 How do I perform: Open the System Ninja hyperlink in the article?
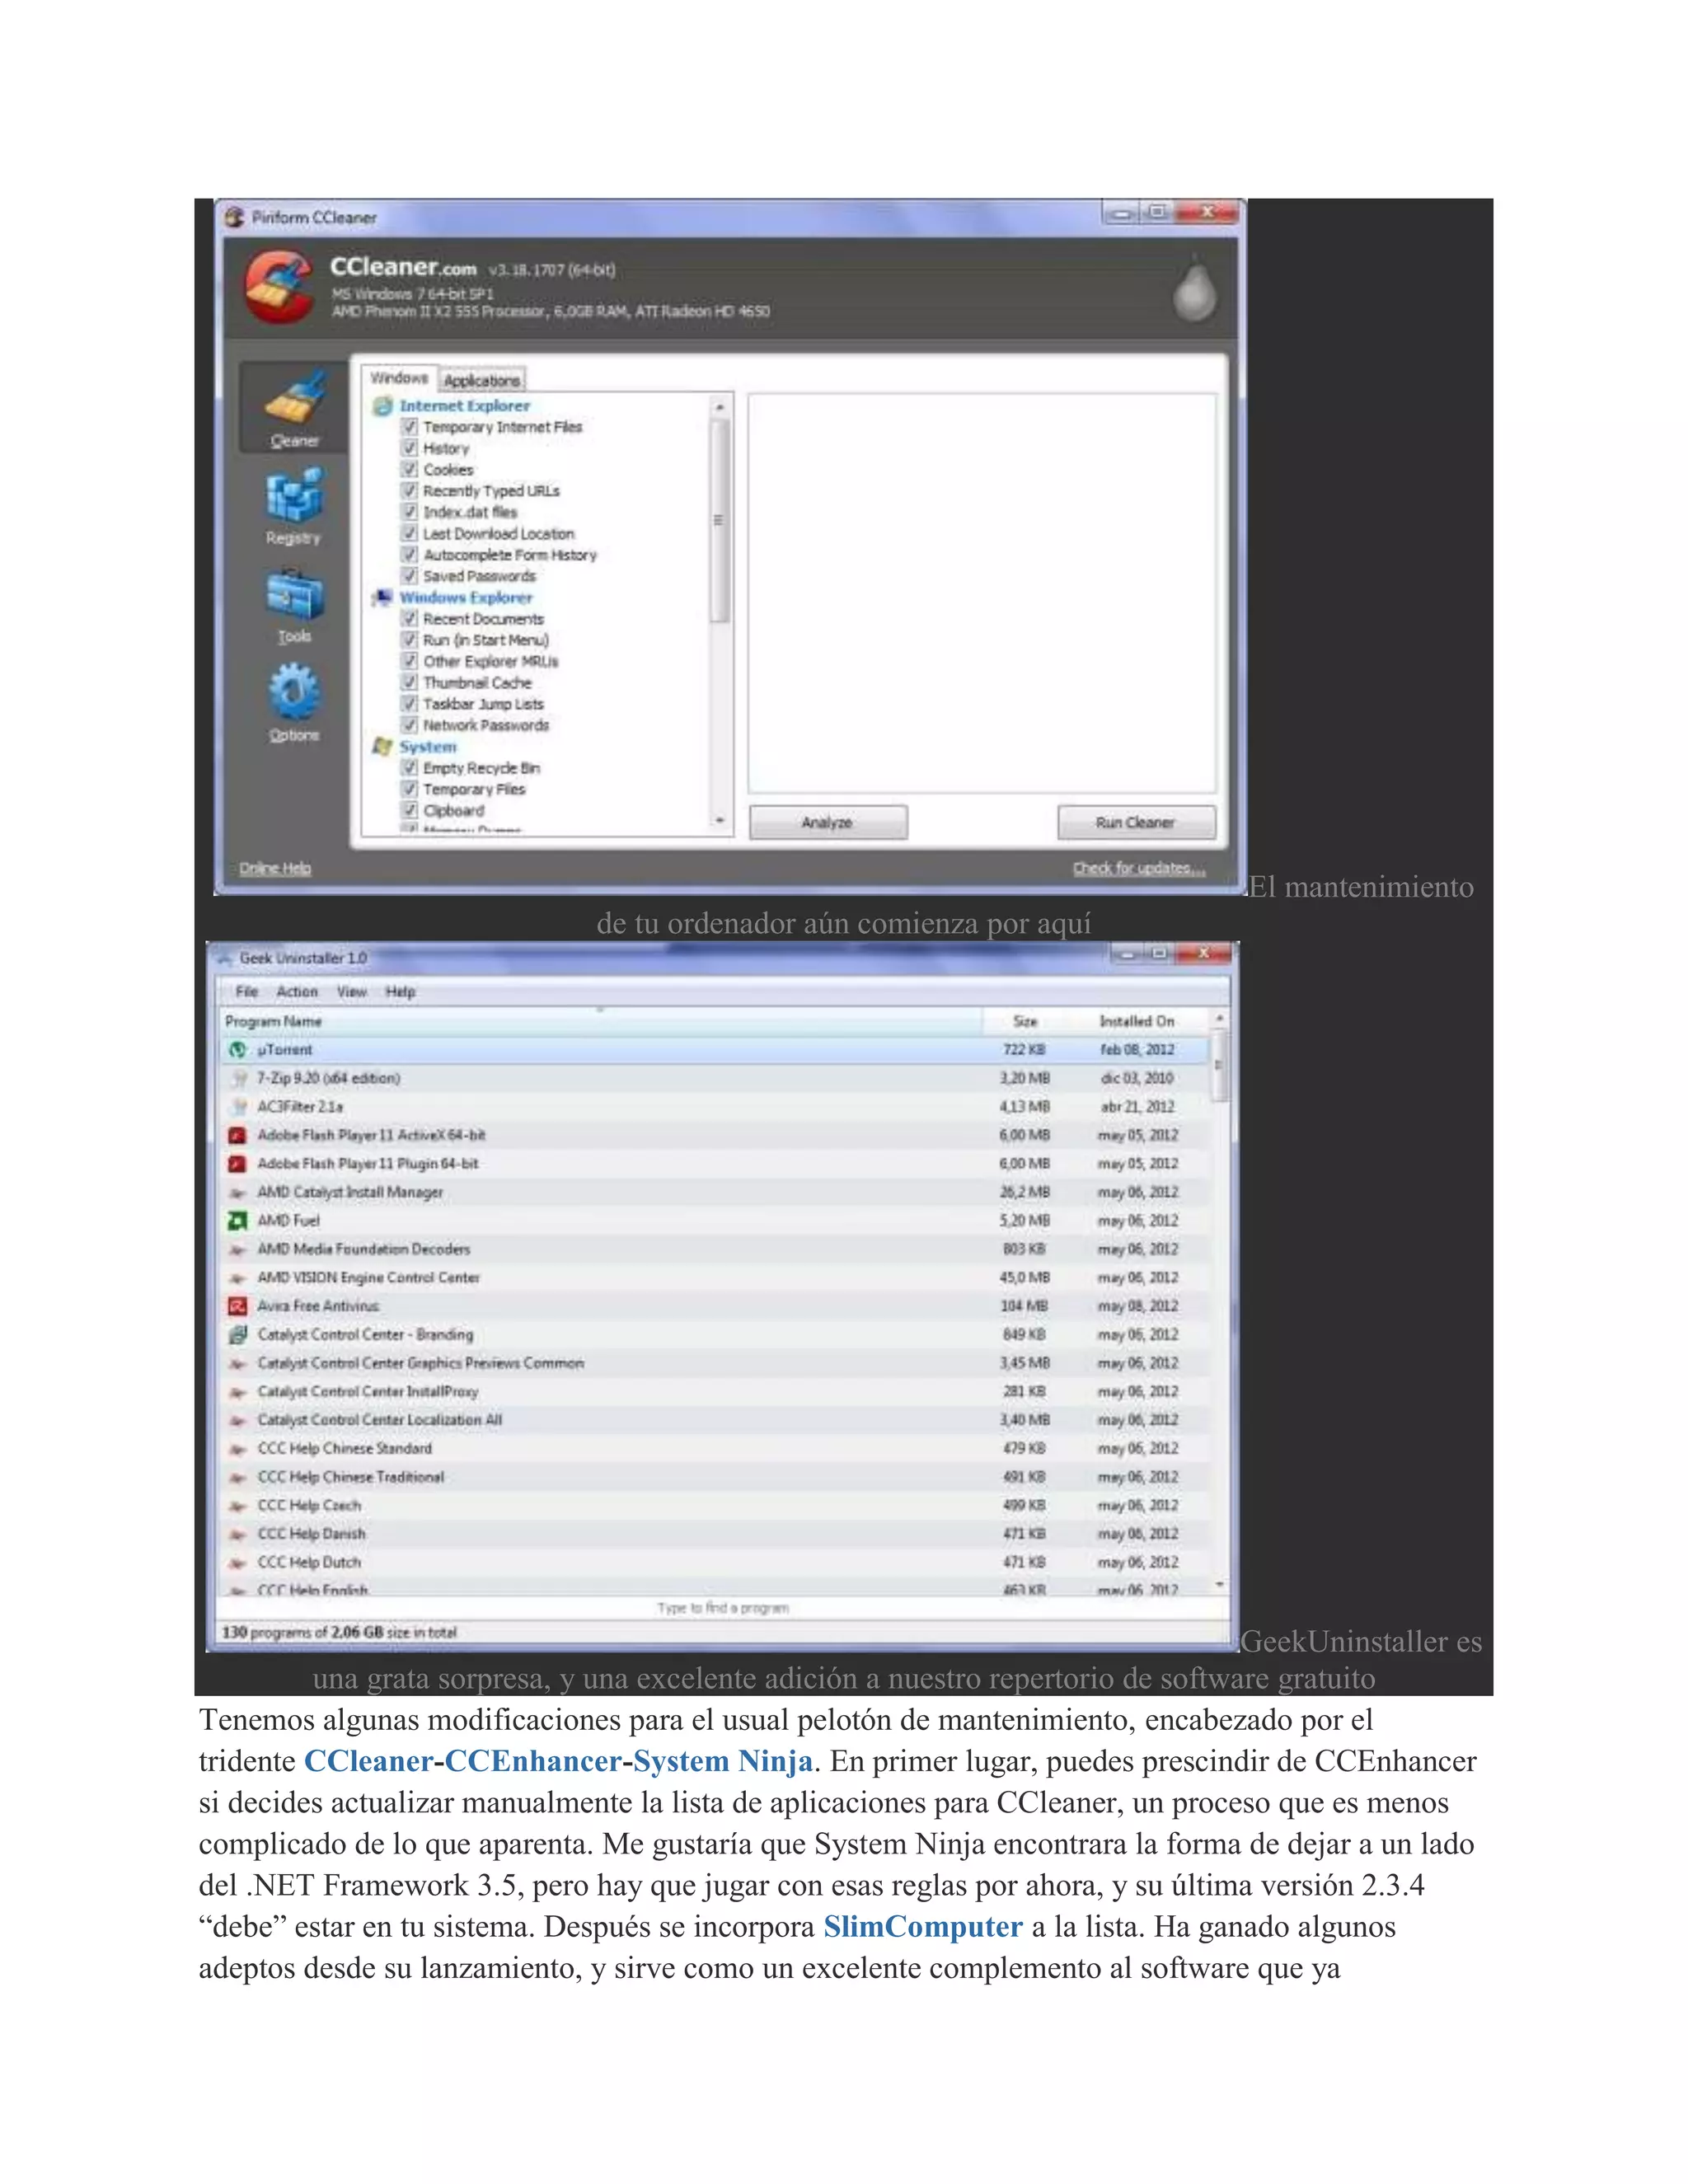[723, 1762]
